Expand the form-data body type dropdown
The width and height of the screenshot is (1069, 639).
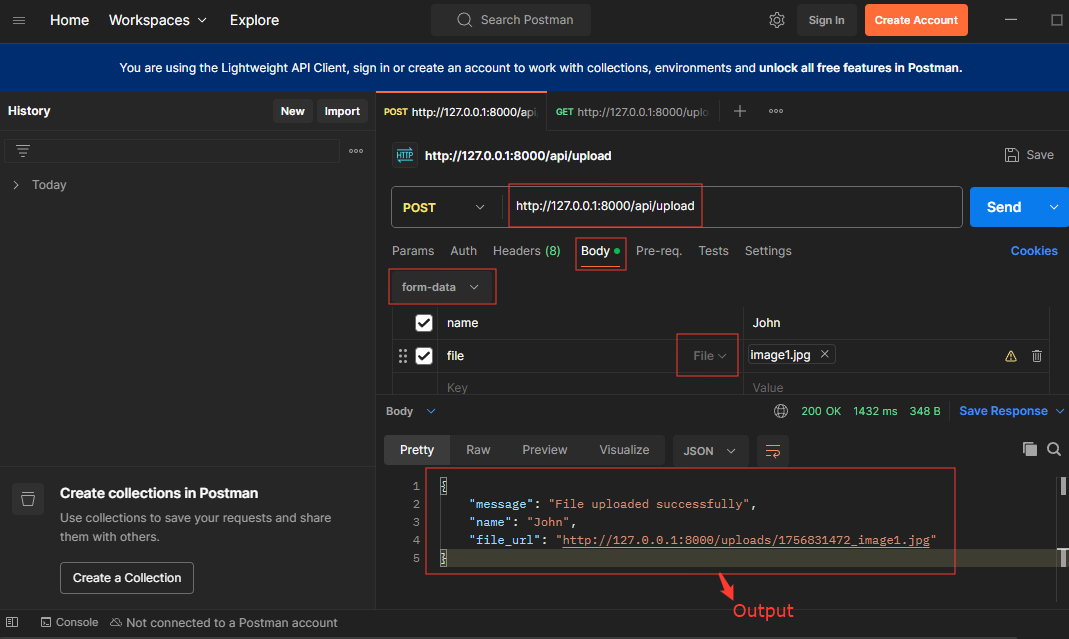pyautogui.click(x=441, y=287)
